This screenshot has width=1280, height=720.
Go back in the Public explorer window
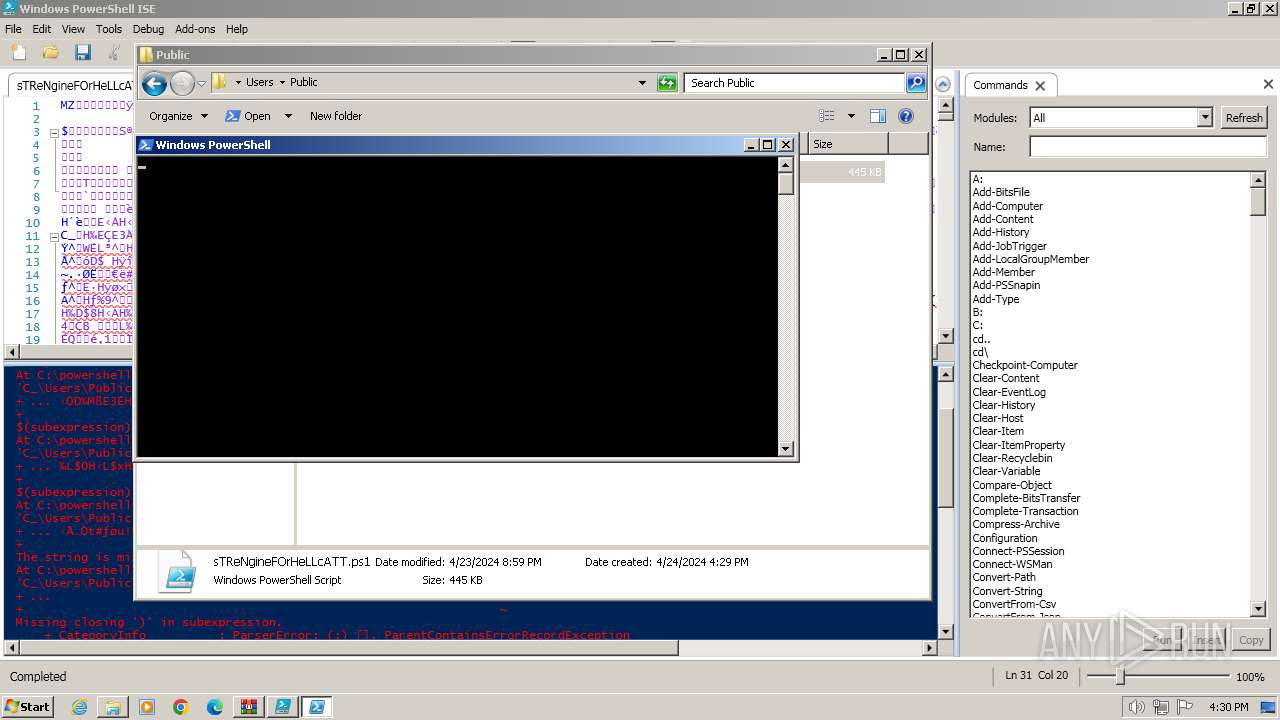tap(154, 83)
